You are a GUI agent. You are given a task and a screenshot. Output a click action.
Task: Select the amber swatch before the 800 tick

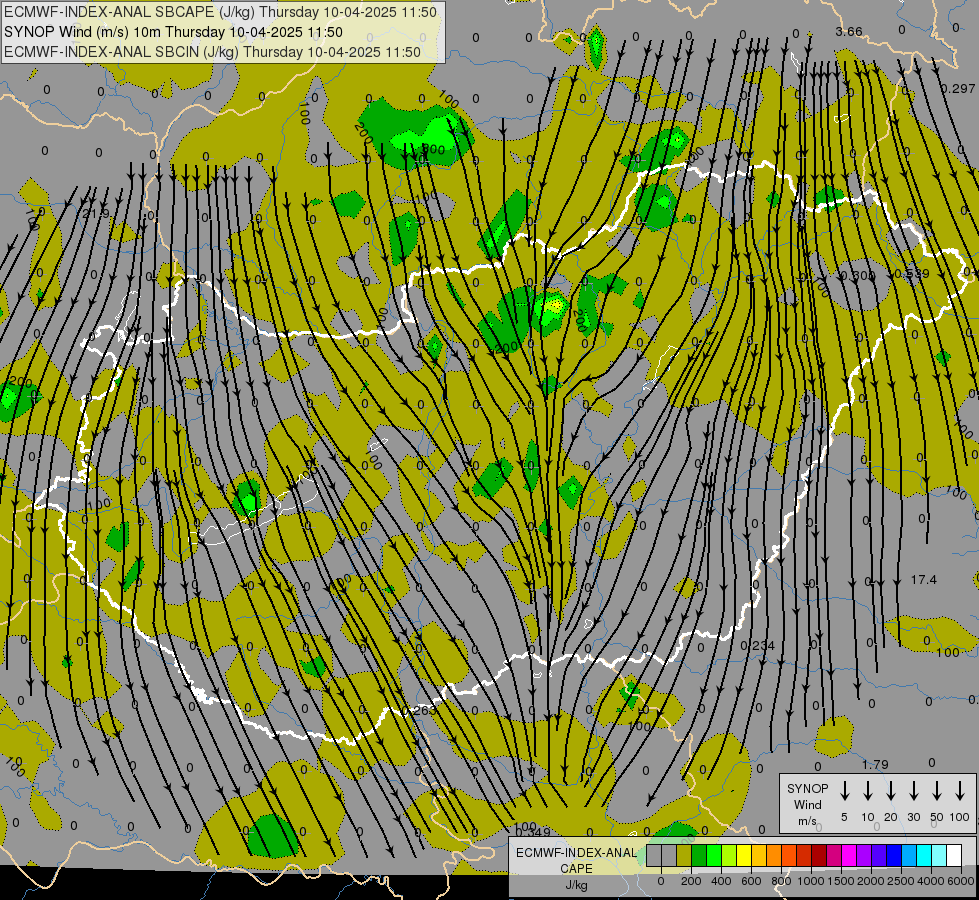tap(774, 855)
